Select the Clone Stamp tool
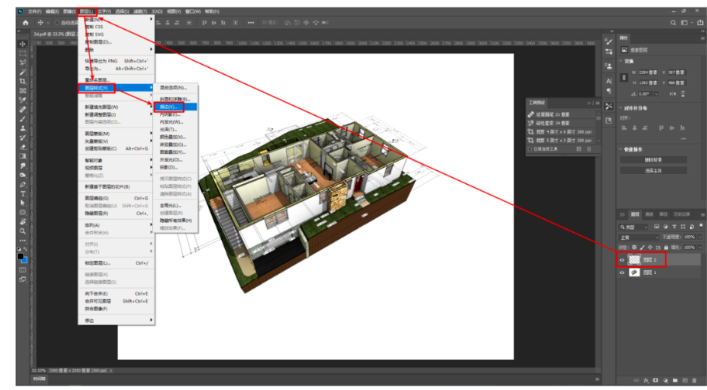 click(23, 128)
